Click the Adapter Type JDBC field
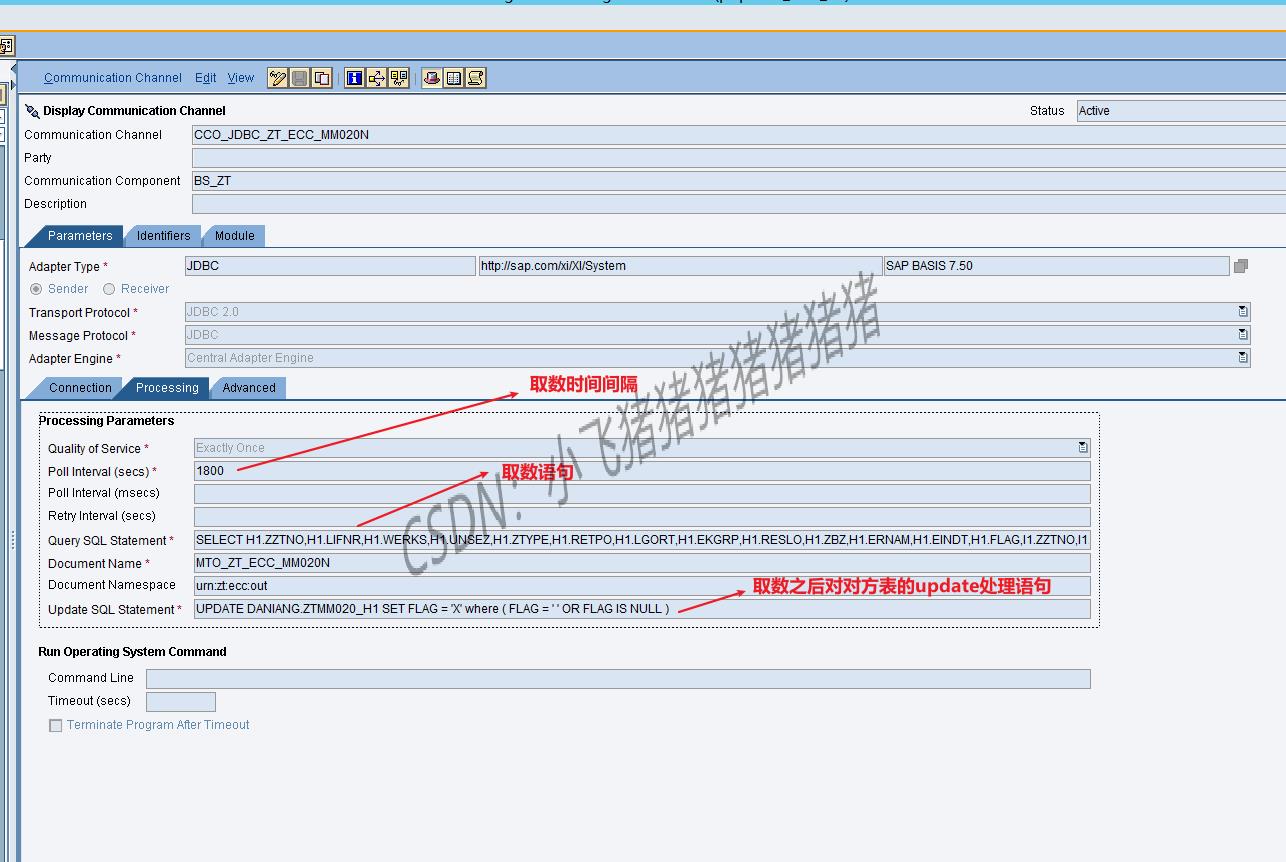1286x862 pixels. tap(330, 266)
